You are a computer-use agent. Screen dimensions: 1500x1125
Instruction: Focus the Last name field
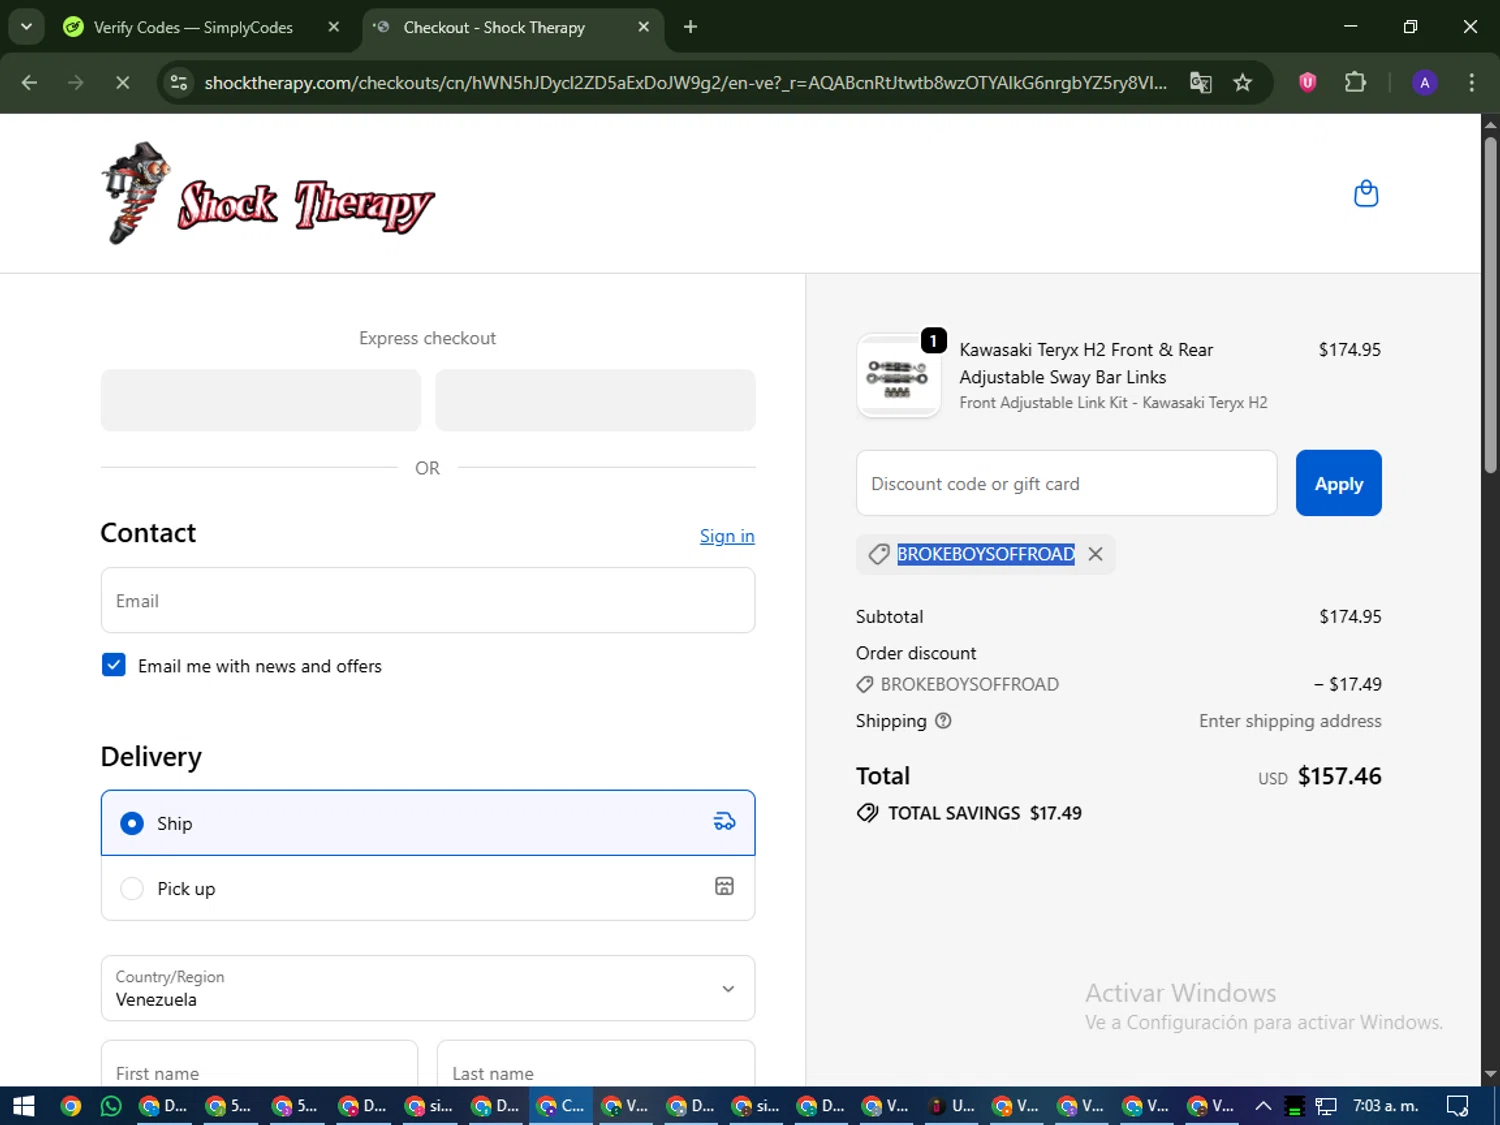click(x=596, y=1063)
